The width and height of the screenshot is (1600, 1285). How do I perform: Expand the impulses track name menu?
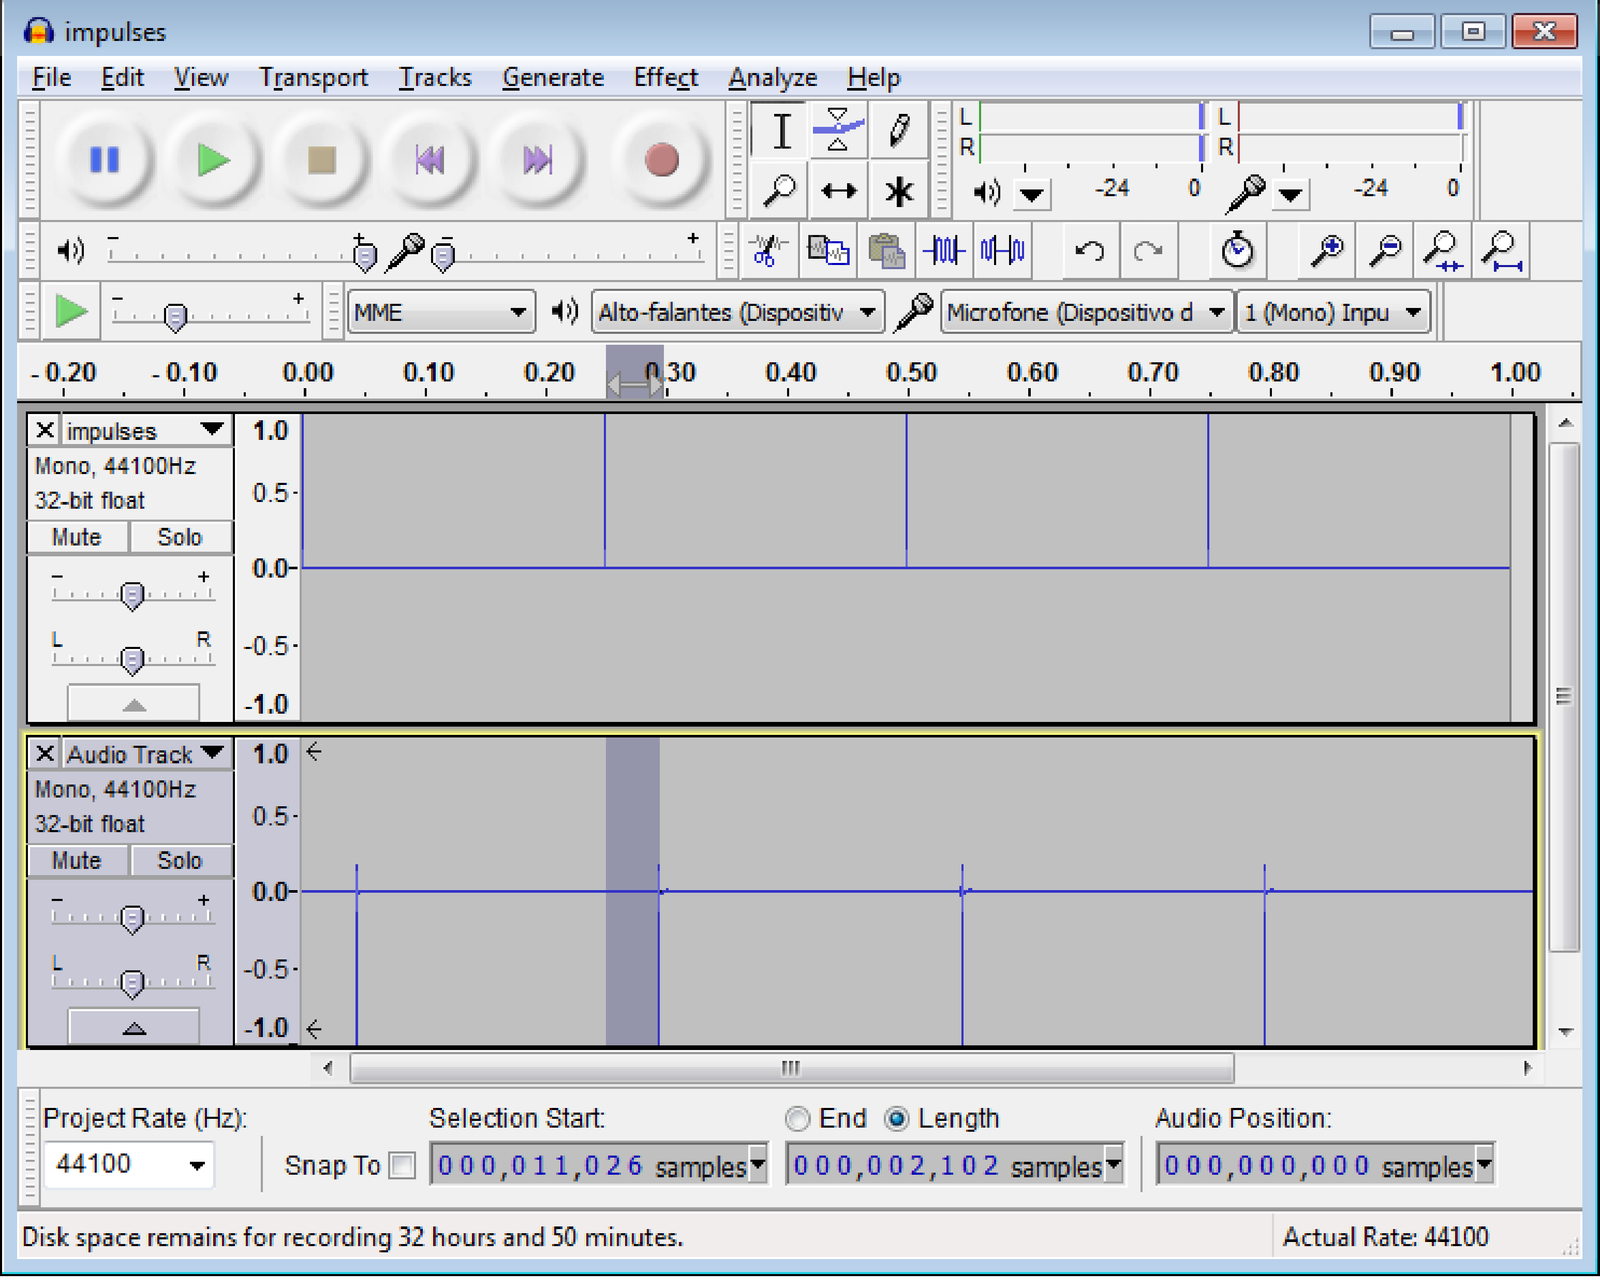[x=211, y=430]
